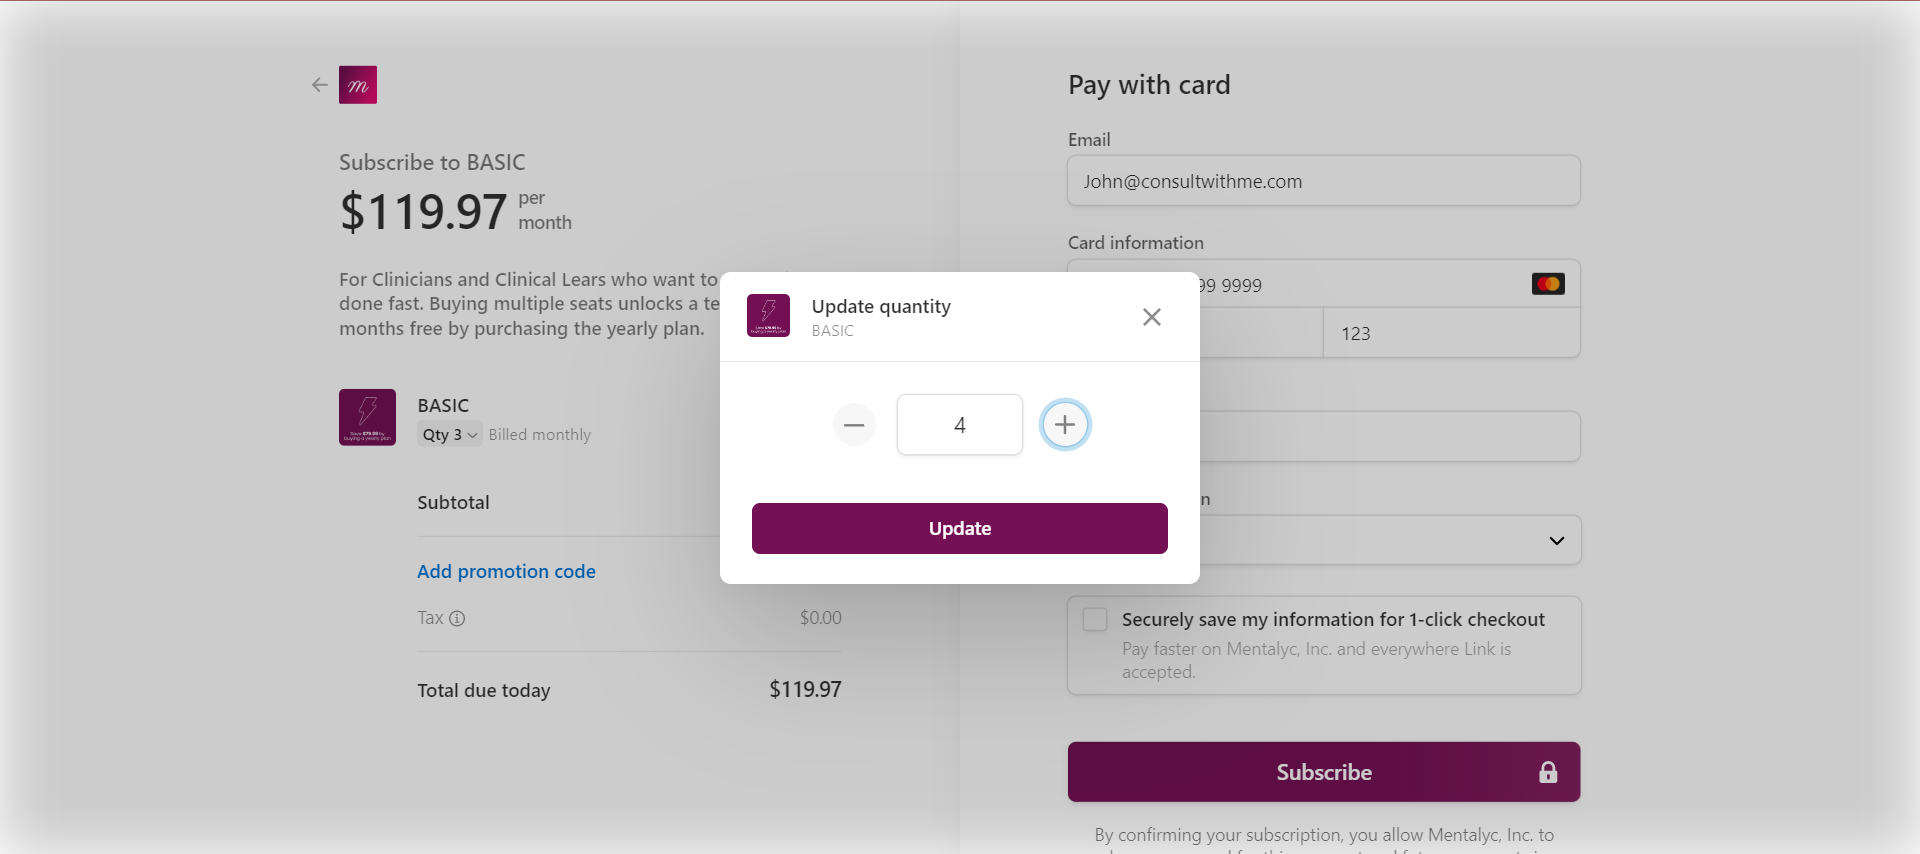The height and width of the screenshot is (854, 1920).
Task: Click Add promotion code link
Action: coord(506,571)
